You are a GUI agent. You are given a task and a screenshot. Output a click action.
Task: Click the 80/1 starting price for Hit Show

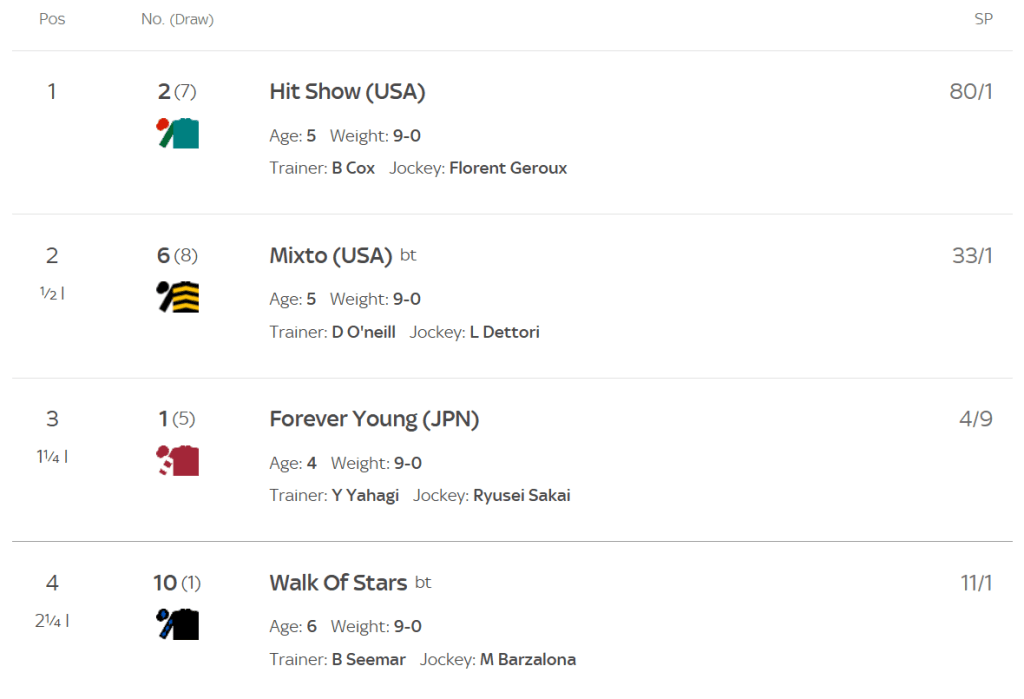tap(970, 92)
